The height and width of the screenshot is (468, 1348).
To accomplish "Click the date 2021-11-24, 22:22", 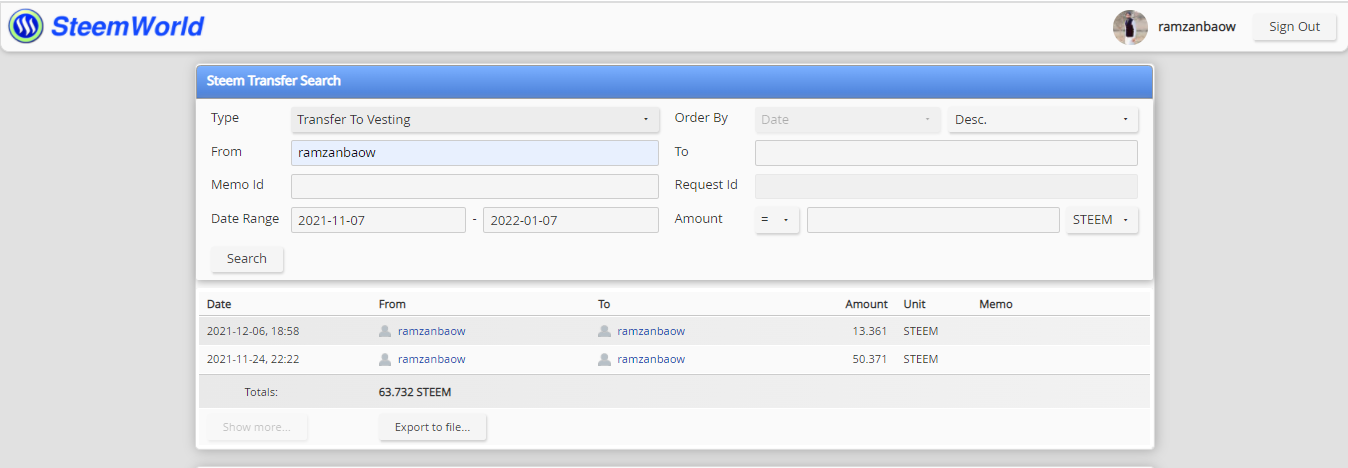I will click(x=253, y=359).
